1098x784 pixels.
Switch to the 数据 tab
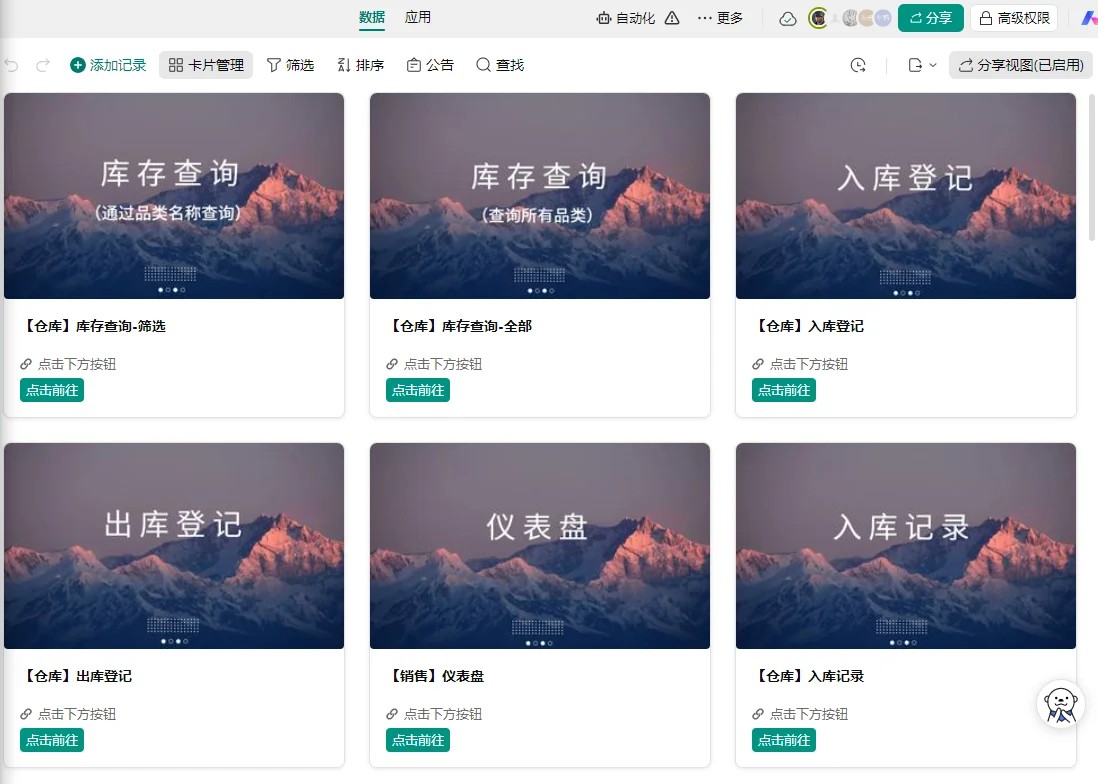point(372,18)
